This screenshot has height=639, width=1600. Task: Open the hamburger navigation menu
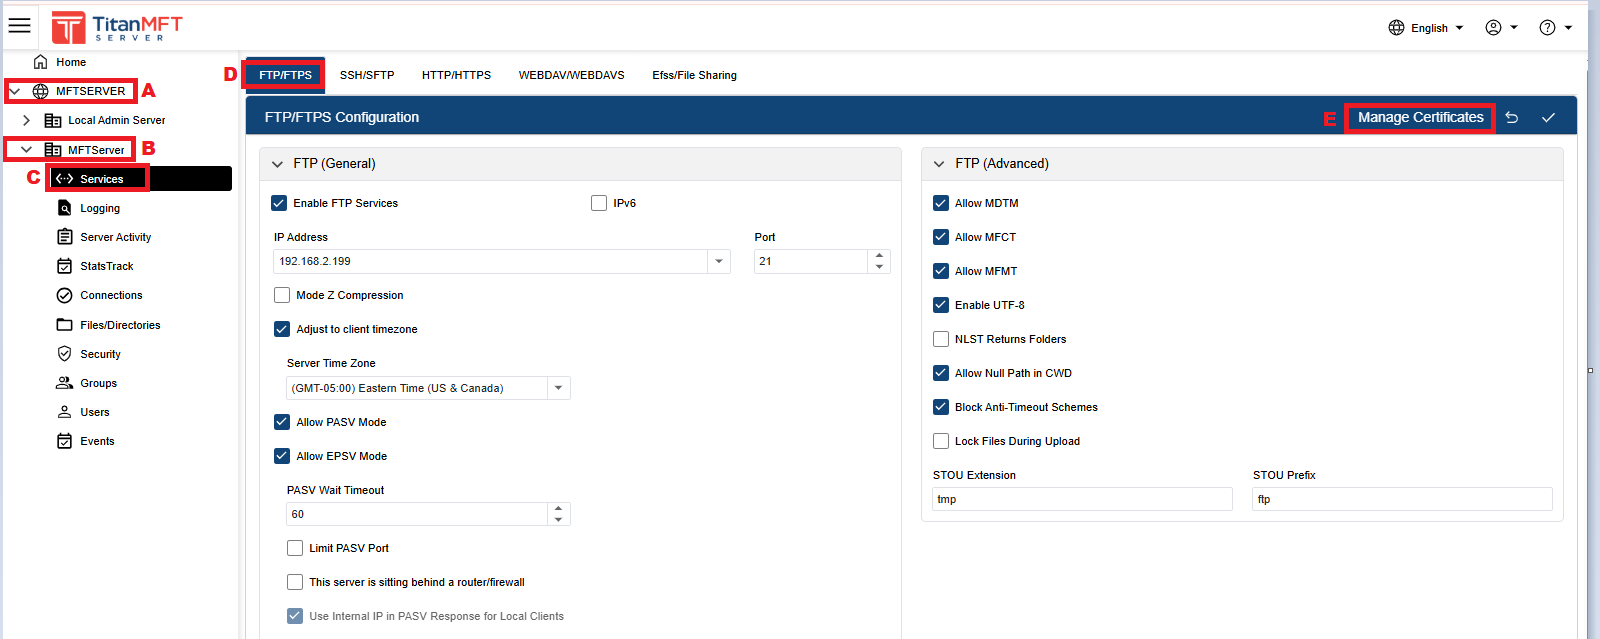[x=19, y=26]
